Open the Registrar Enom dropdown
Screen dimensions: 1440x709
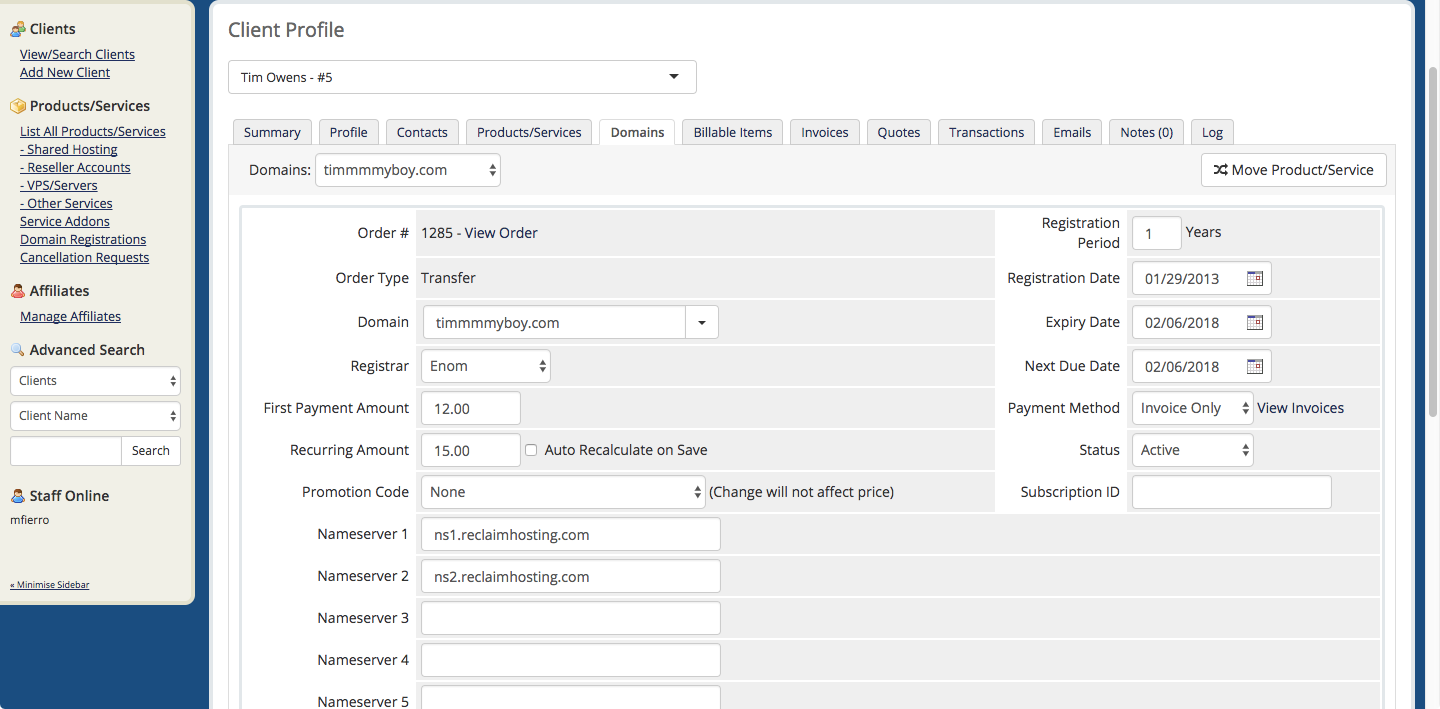(486, 366)
